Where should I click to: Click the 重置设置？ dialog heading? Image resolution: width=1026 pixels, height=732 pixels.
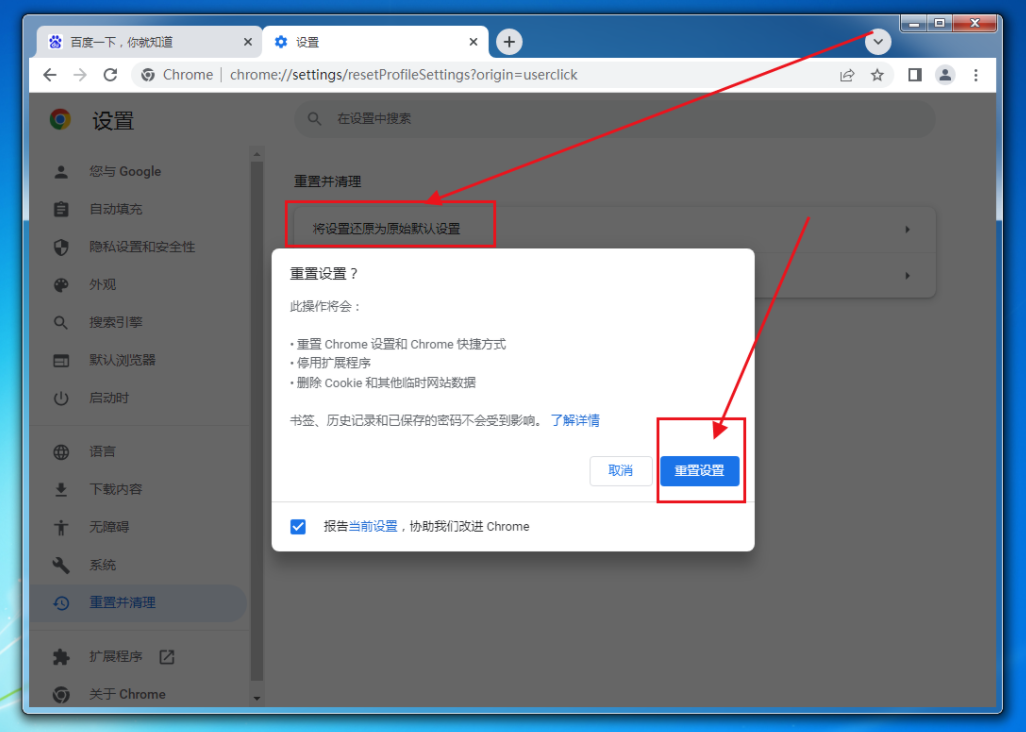click(324, 273)
